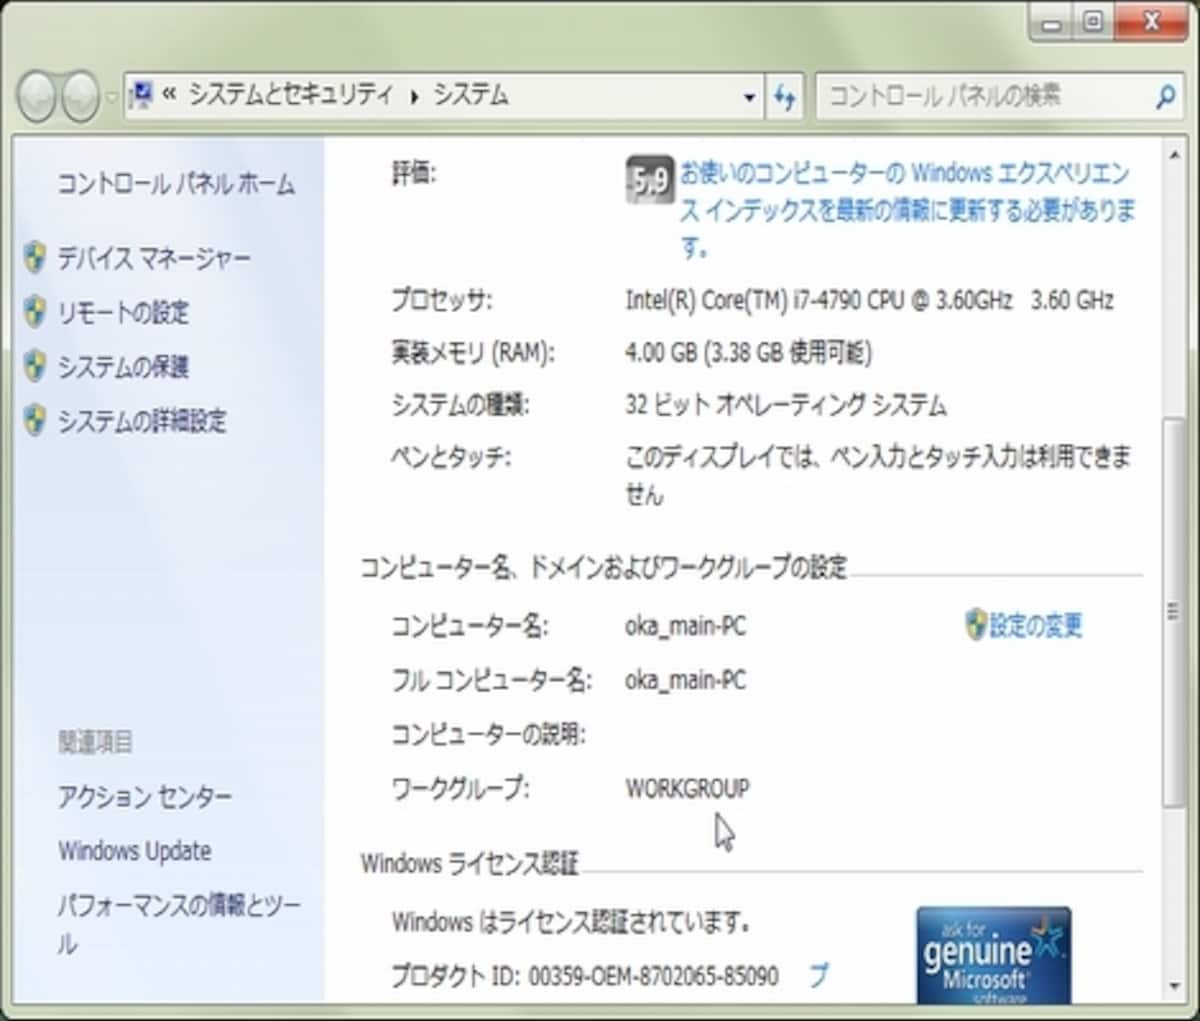Click the vertical scrollbar thumb
Image resolution: width=1200 pixels, height=1021 pixels.
tap(1174, 612)
